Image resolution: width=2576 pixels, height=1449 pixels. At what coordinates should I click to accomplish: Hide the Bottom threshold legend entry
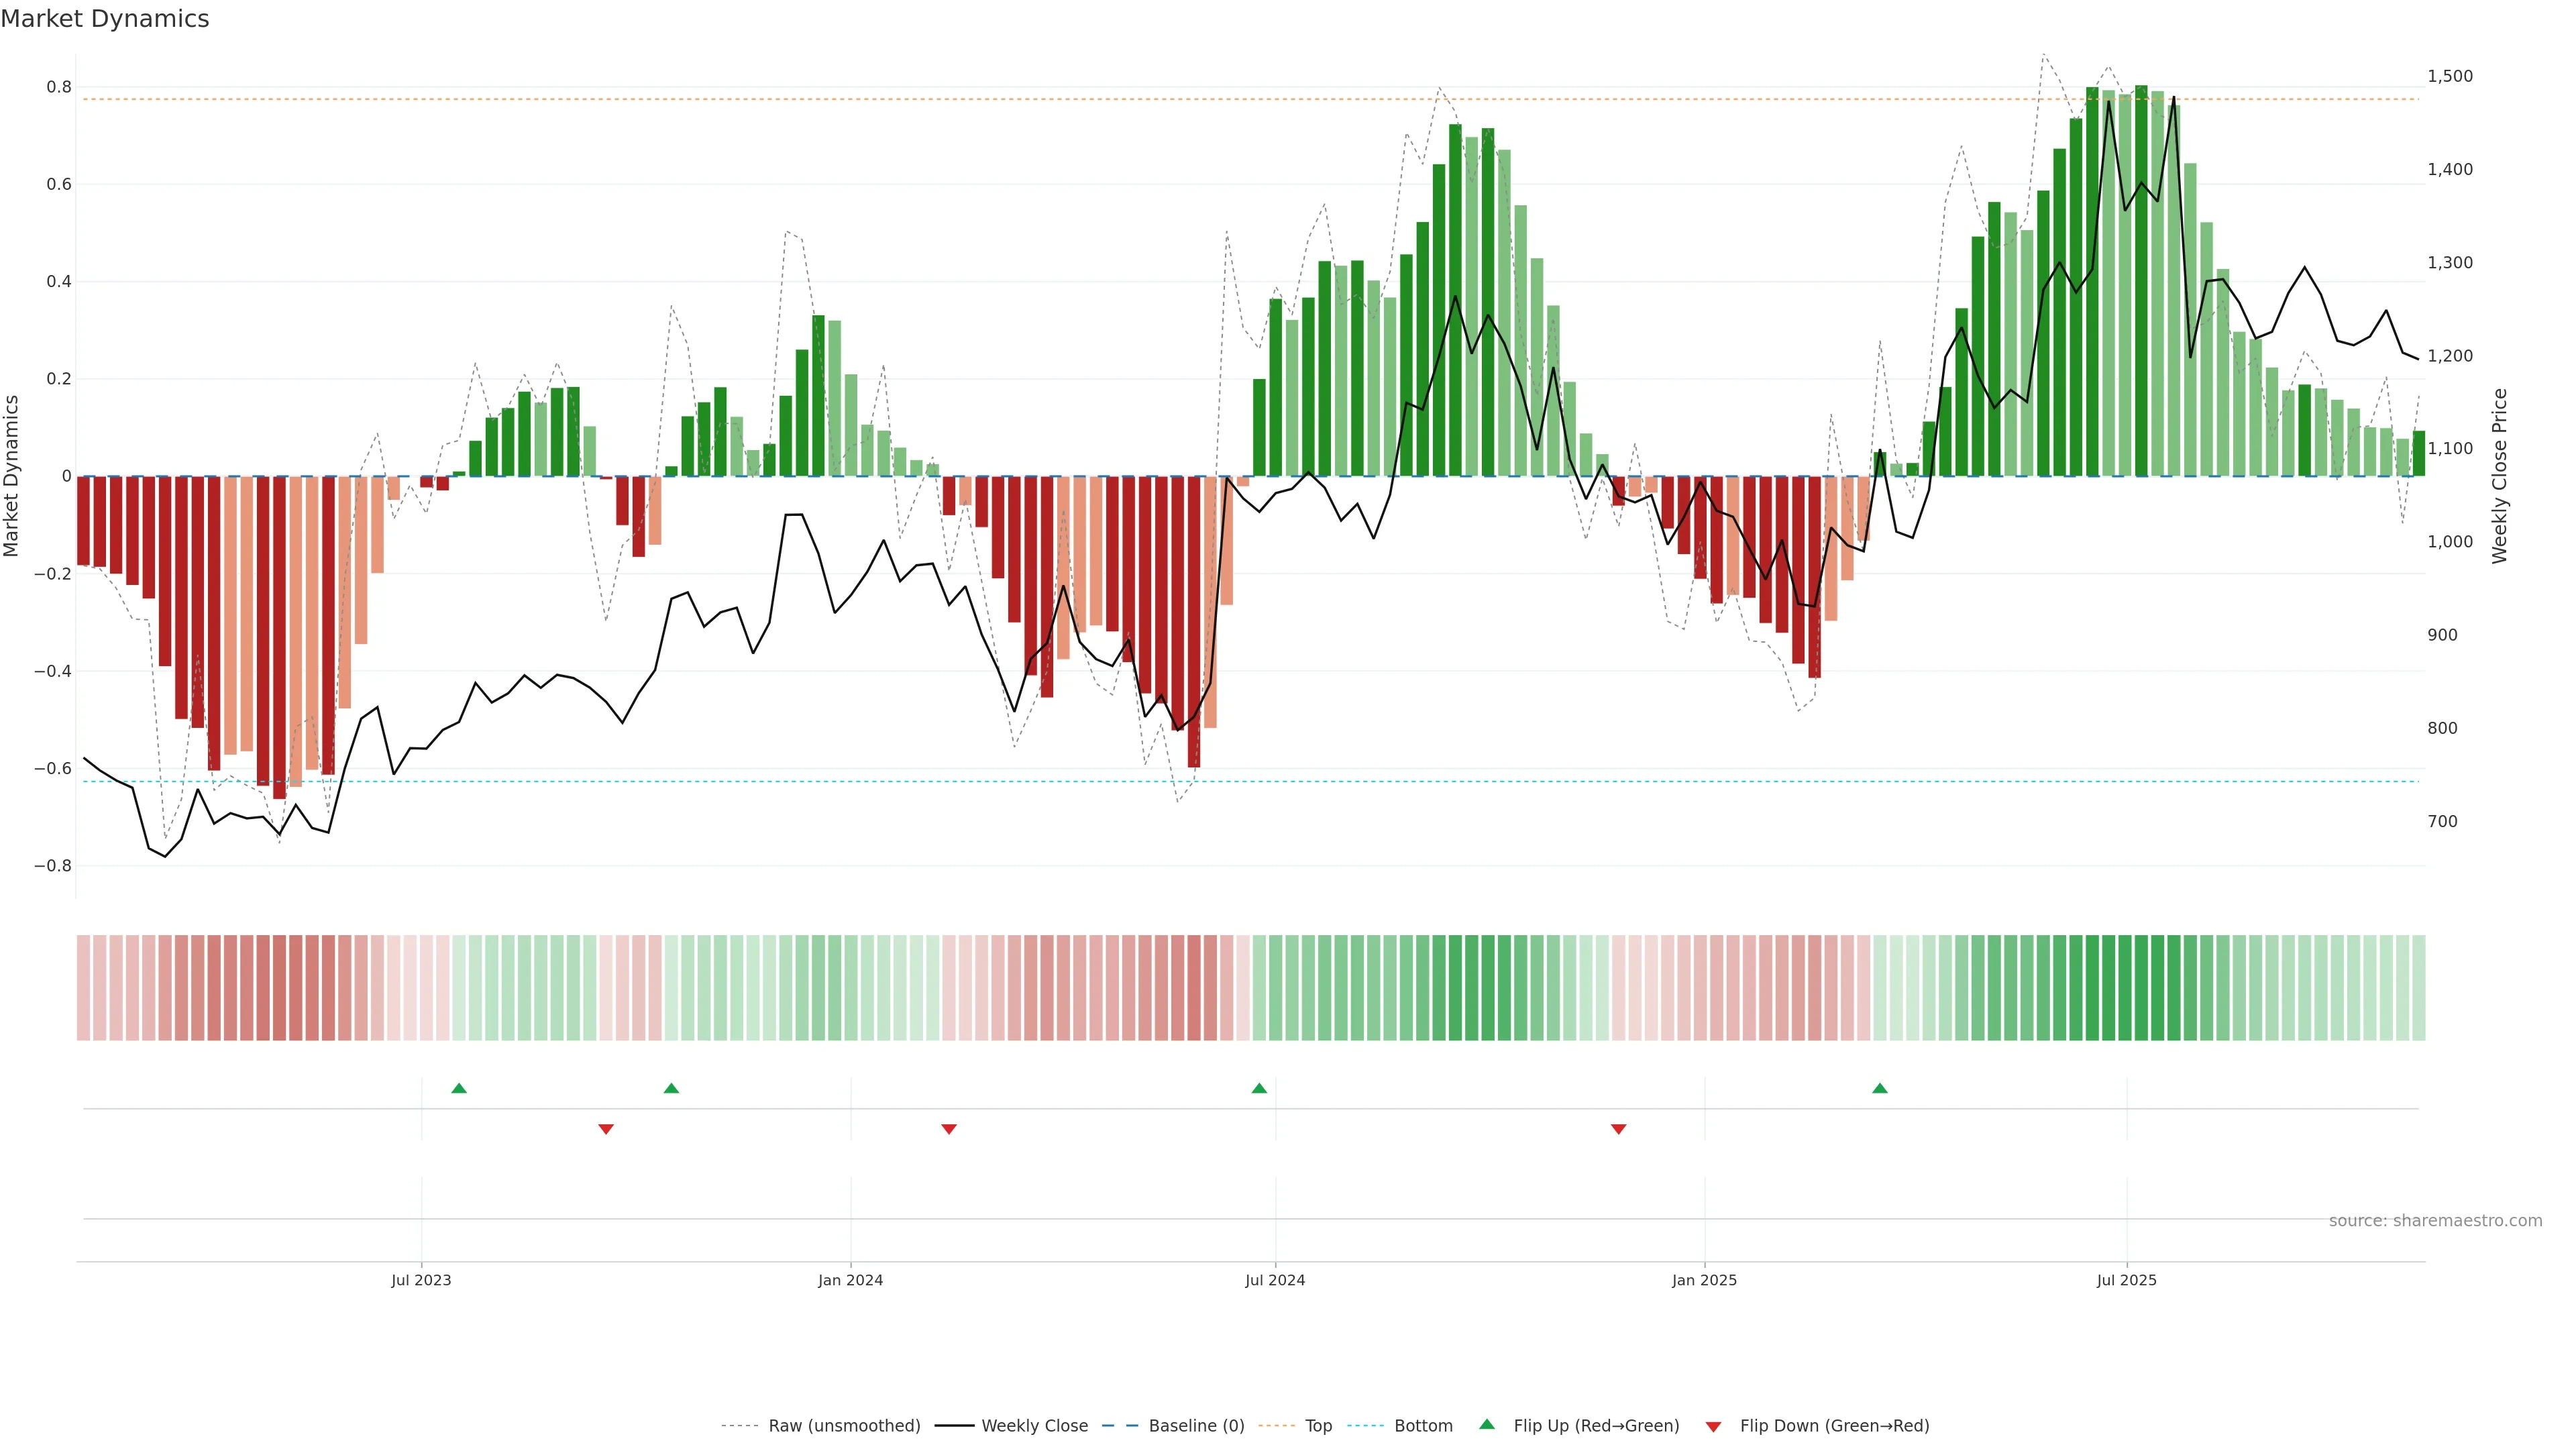(x=1423, y=1426)
